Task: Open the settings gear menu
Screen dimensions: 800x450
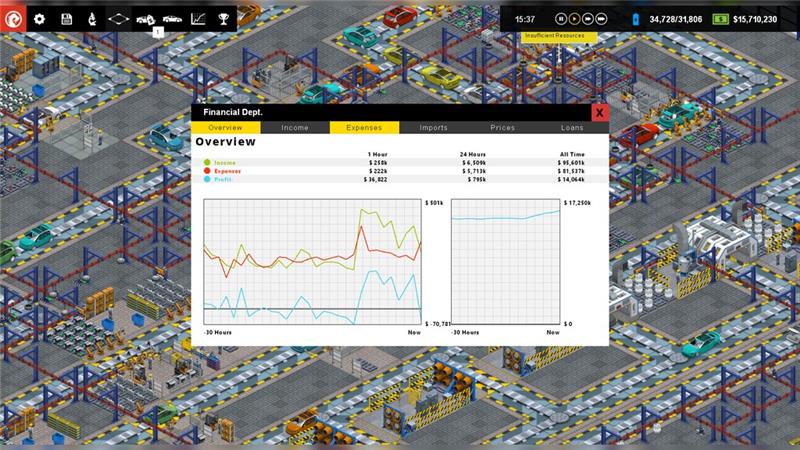Action: (x=40, y=18)
